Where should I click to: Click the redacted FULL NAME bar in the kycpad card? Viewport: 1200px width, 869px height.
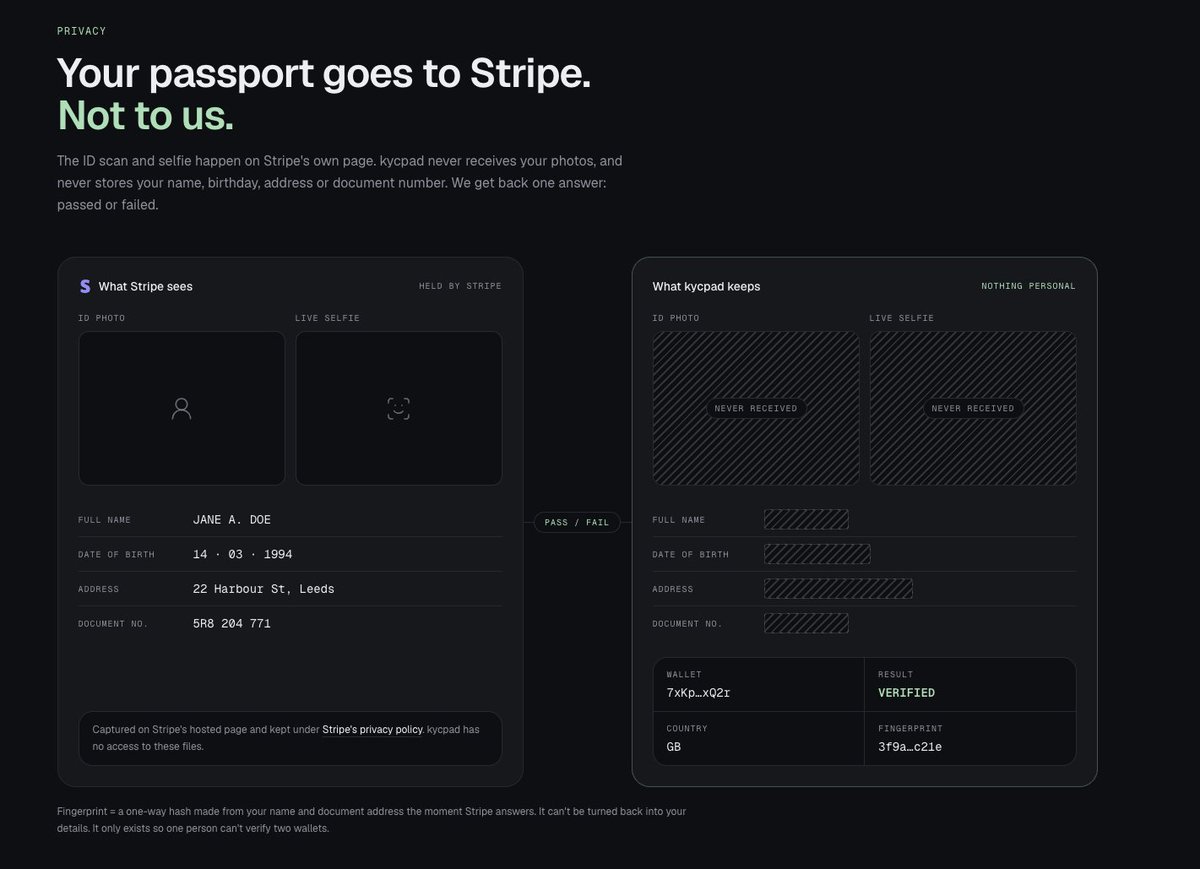pyautogui.click(x=806, y=519)
